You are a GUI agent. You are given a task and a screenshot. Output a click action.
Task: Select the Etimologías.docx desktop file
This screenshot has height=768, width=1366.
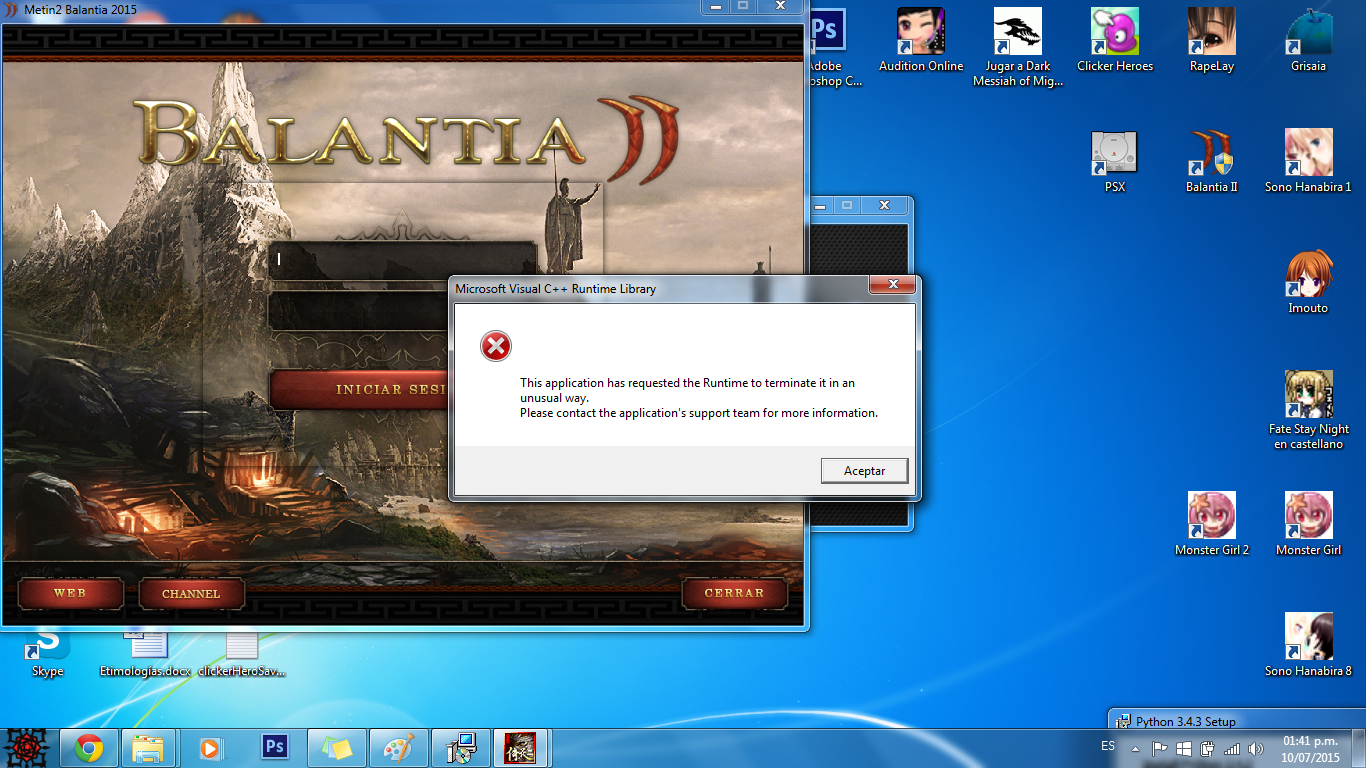click(x=145, y=652)
